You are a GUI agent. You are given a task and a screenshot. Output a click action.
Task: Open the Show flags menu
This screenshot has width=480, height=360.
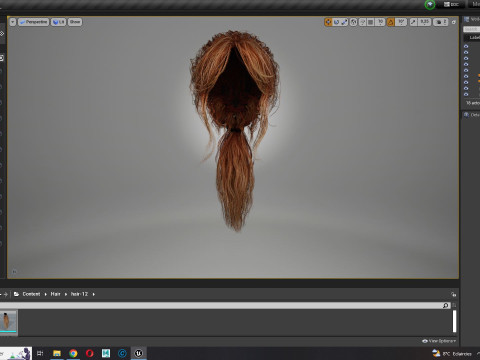pyautogui.click(x=75, y=22)
